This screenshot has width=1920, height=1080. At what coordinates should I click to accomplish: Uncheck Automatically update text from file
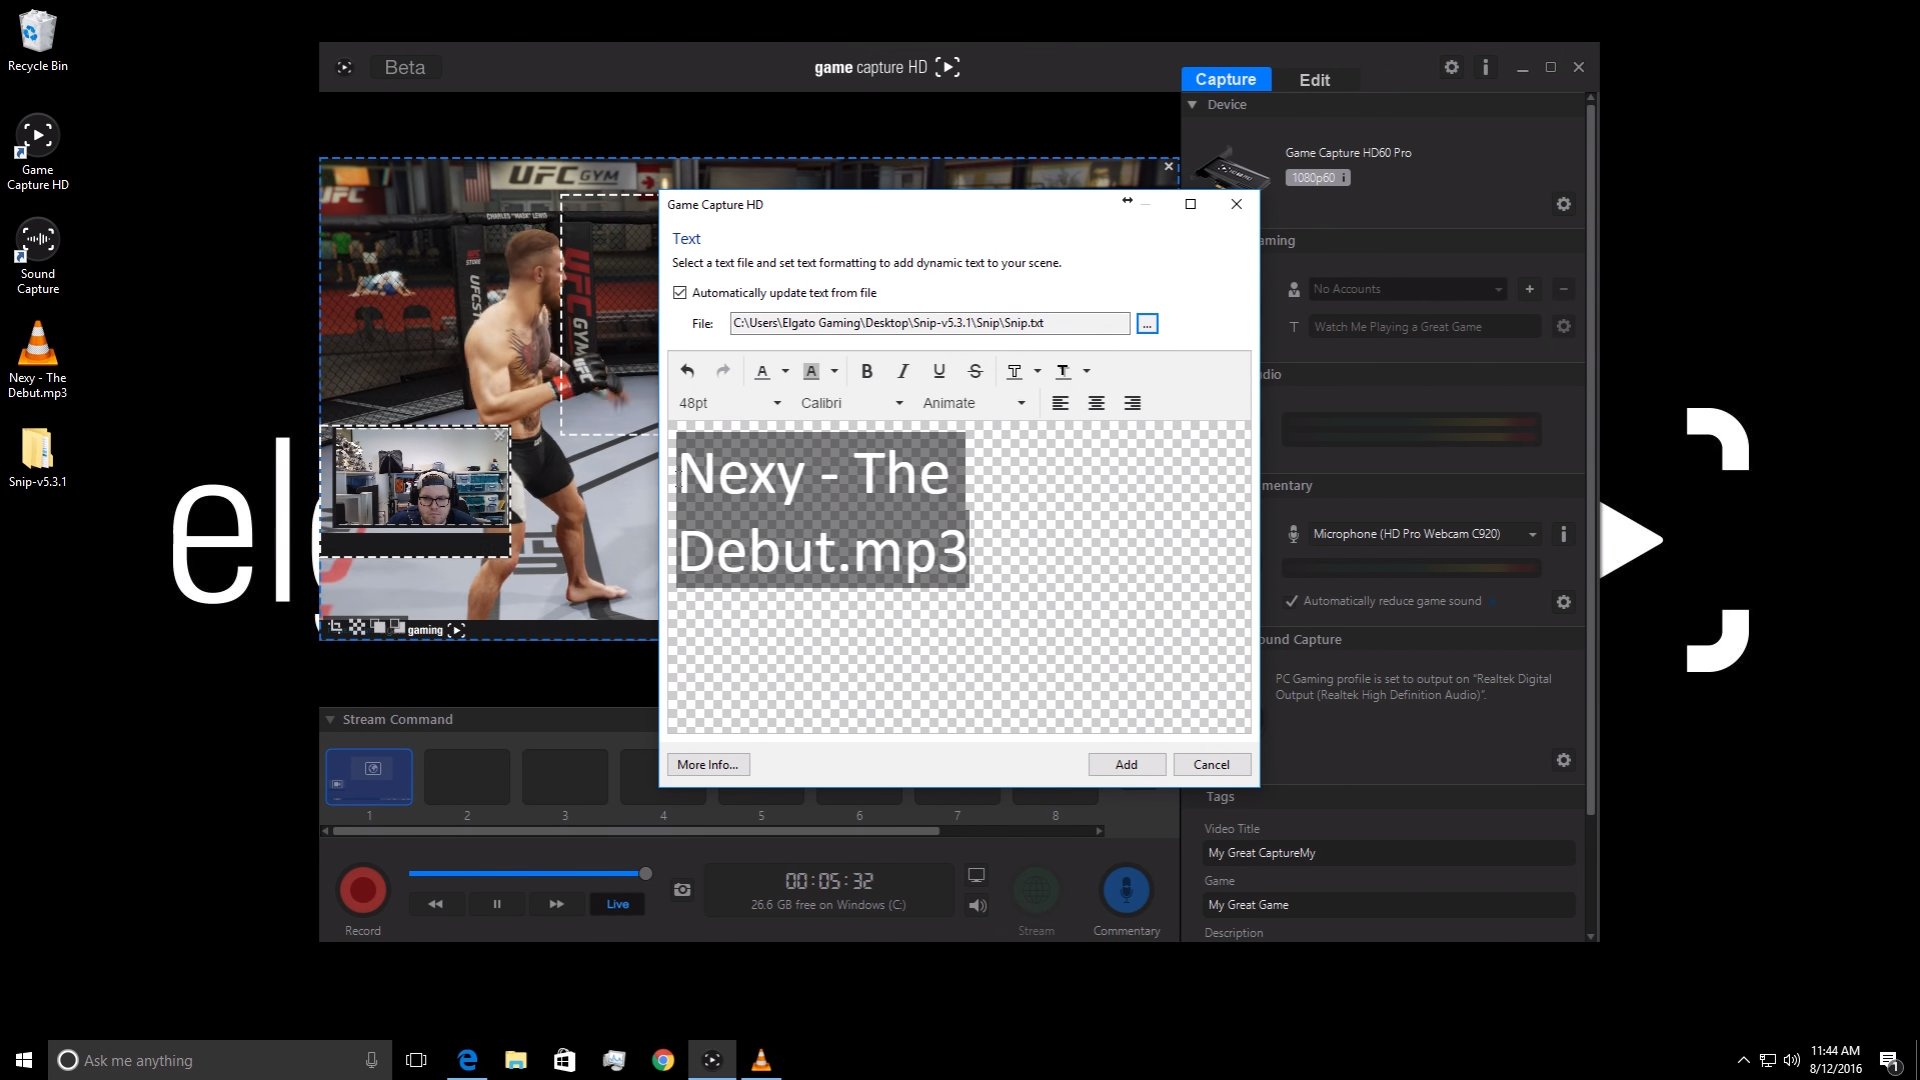coord(680,293)
